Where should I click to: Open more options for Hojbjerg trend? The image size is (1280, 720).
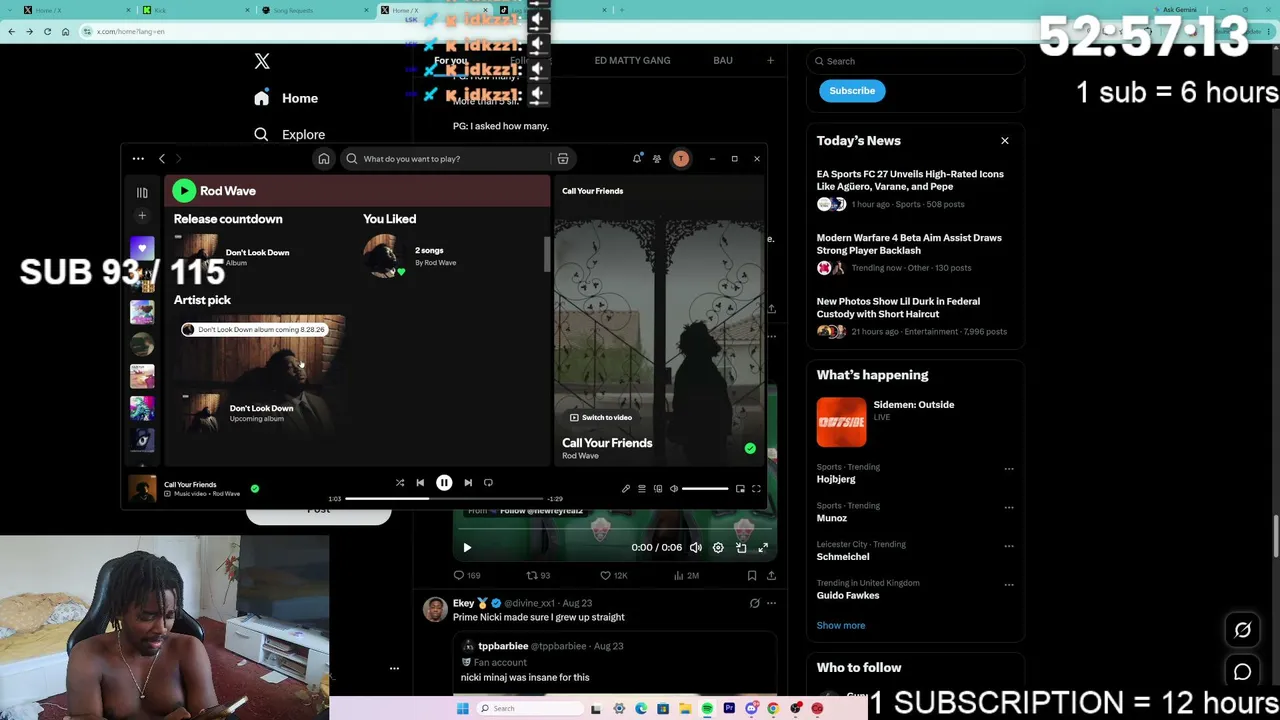1009,469
